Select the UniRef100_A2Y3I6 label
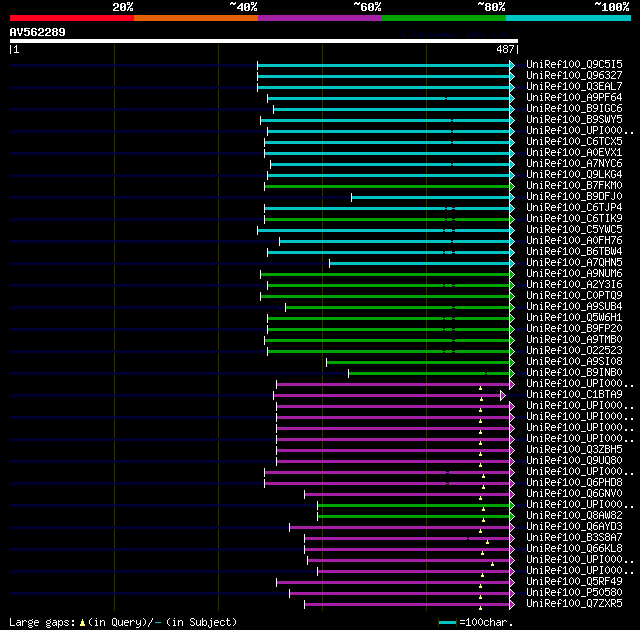The width and height of the screenshot is (640, 630). (574, 285)
